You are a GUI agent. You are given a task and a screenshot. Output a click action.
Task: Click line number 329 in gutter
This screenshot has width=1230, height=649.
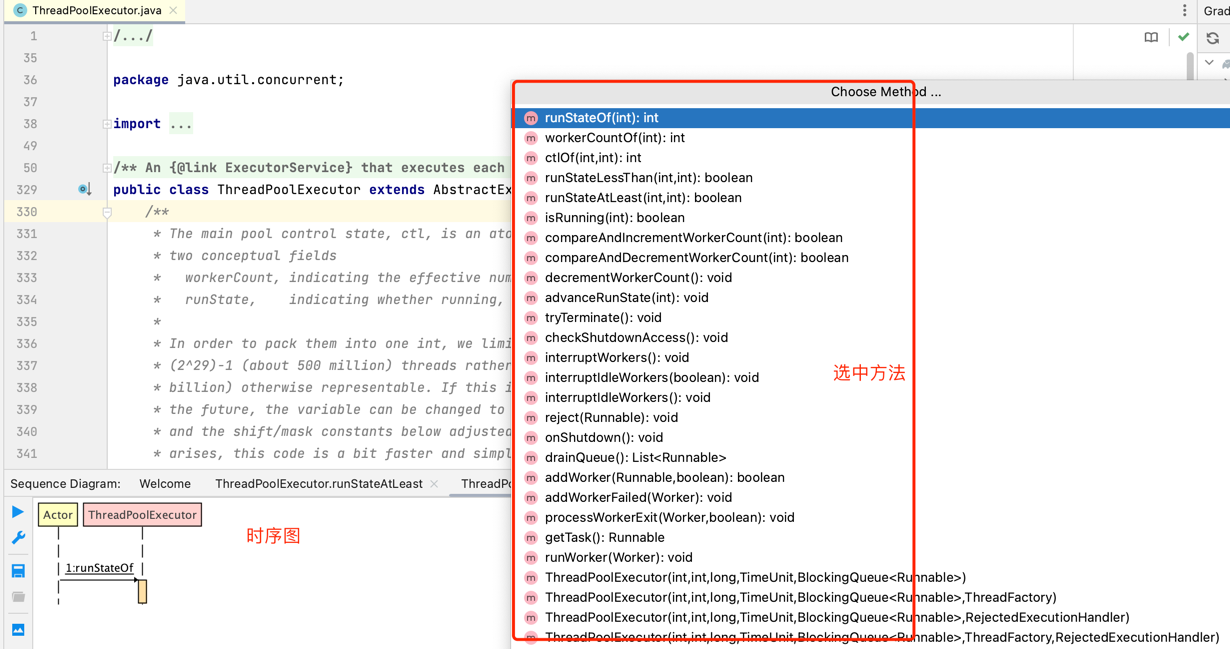point(27,190)
